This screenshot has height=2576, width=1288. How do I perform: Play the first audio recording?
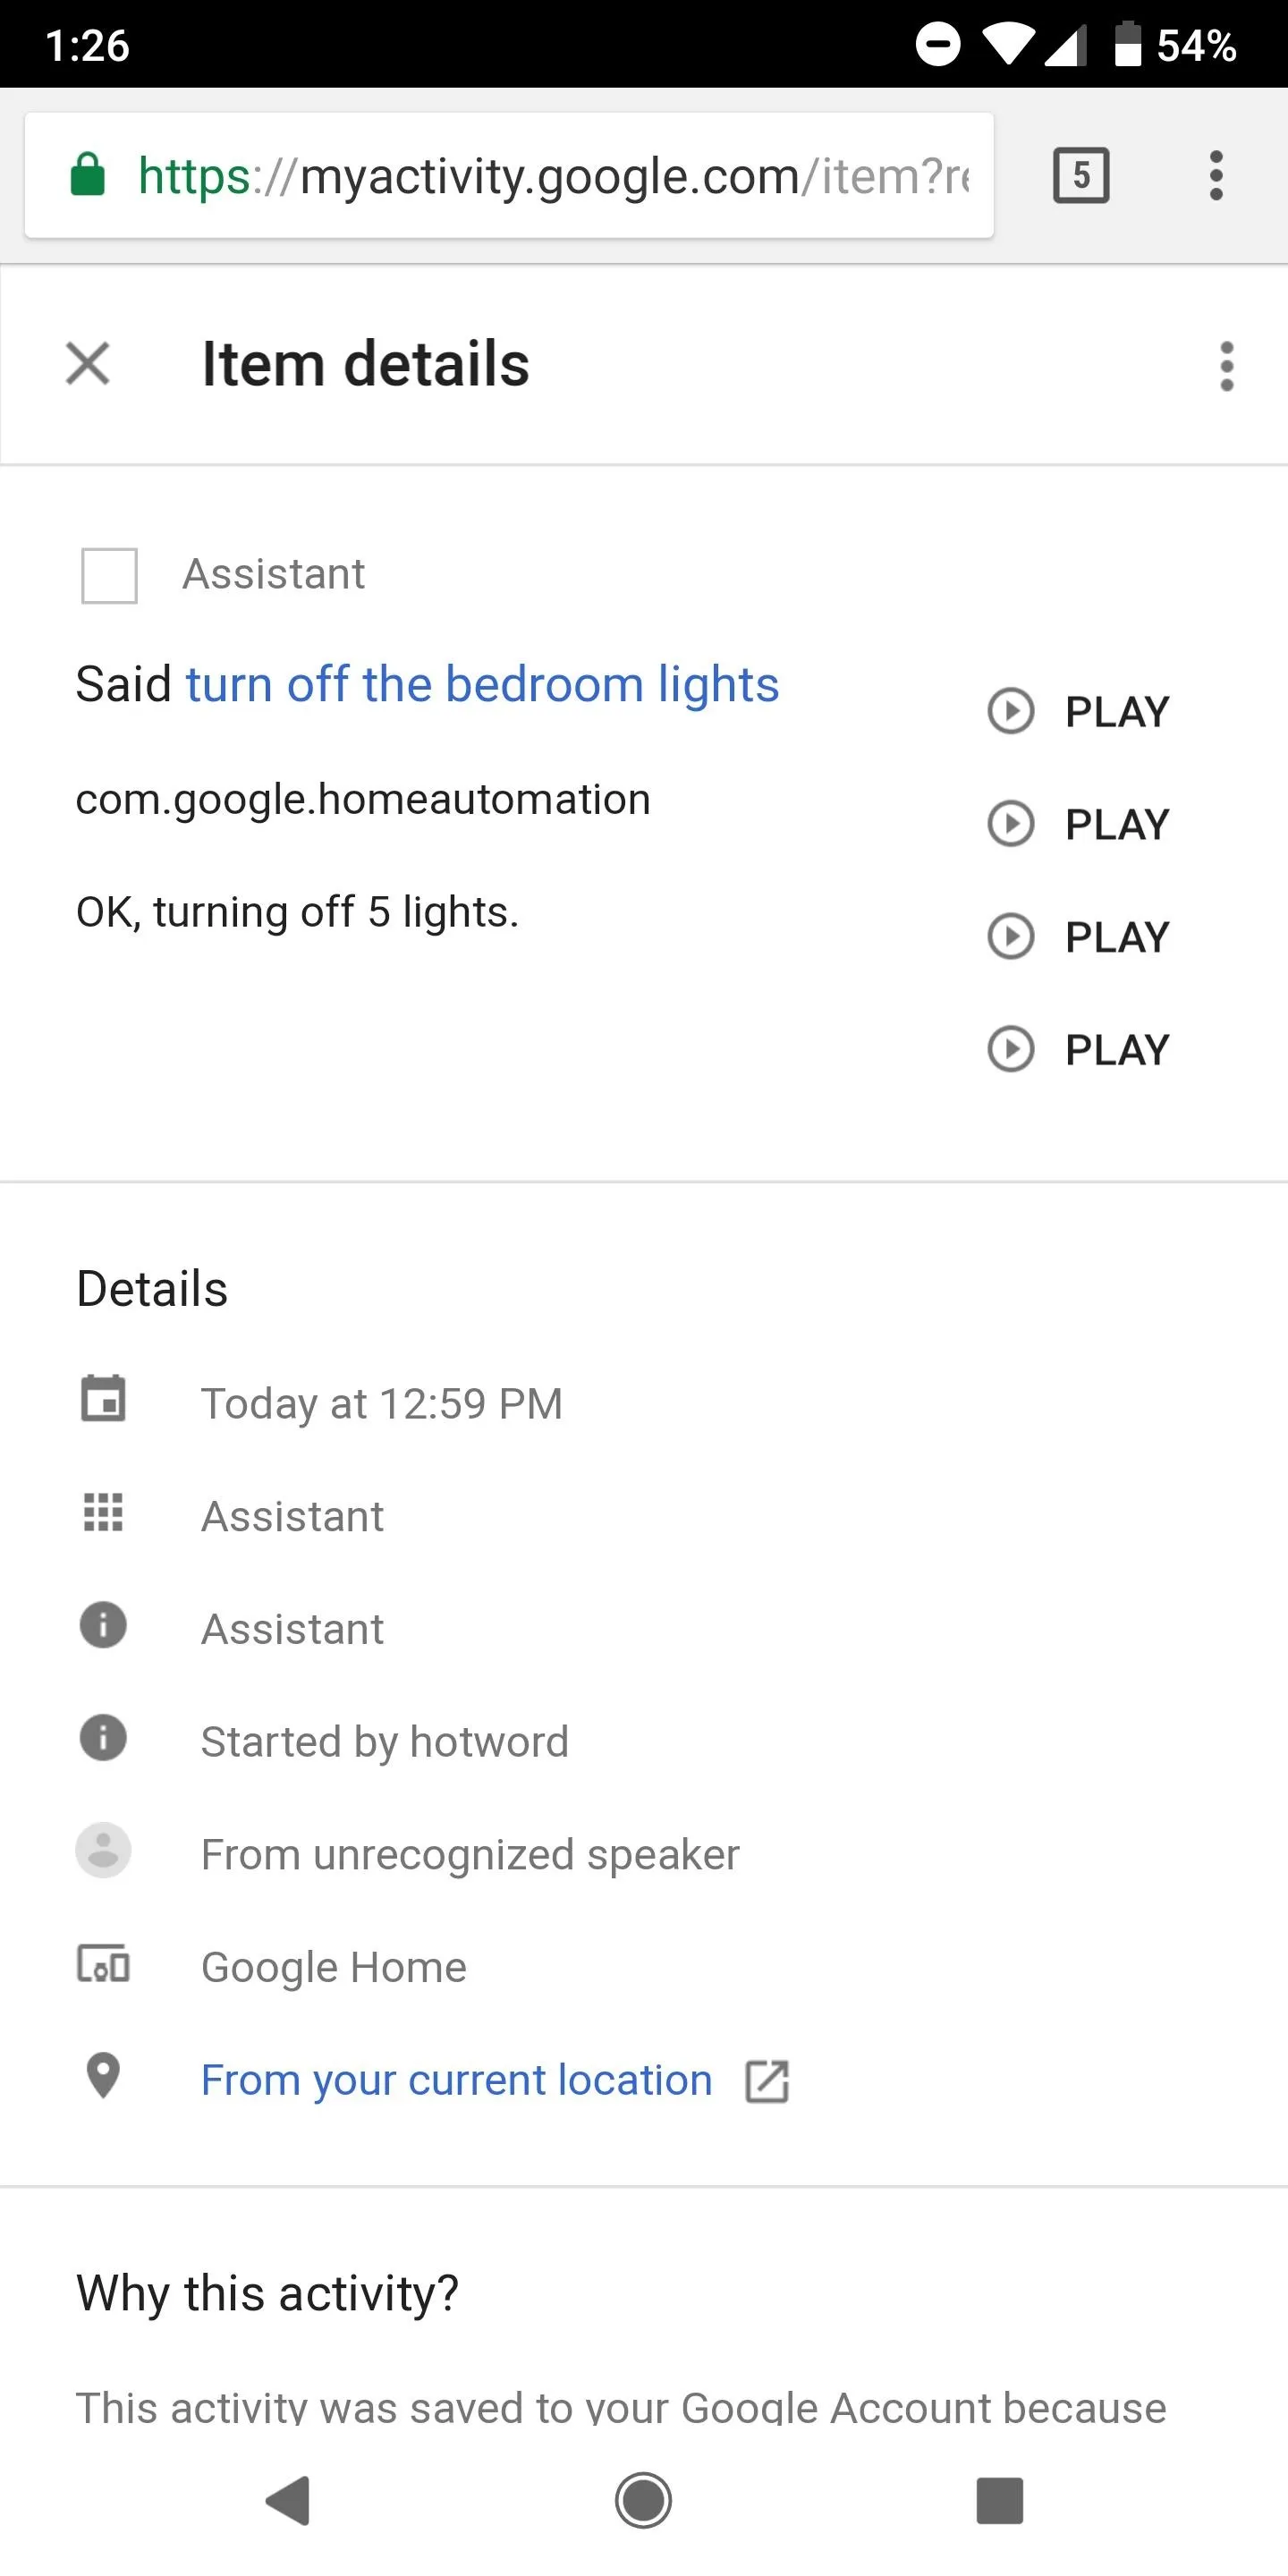pyautogui.click(x=1078, y=711)
